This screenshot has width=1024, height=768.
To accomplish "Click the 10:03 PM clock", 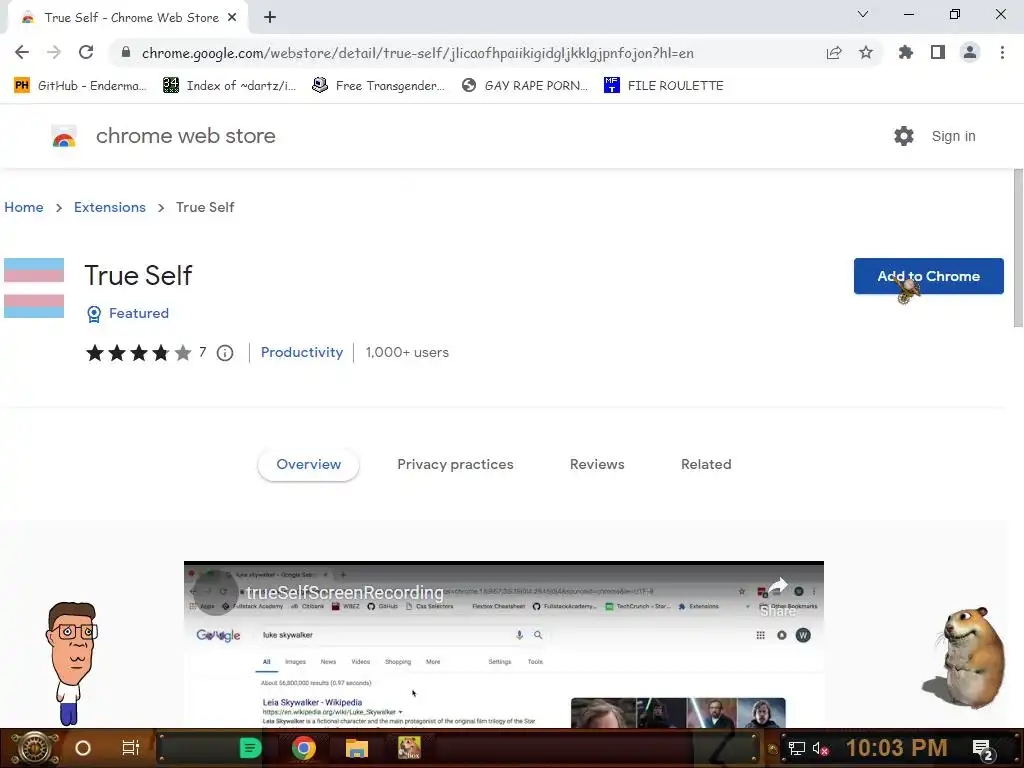I will (x=897, y=748).
